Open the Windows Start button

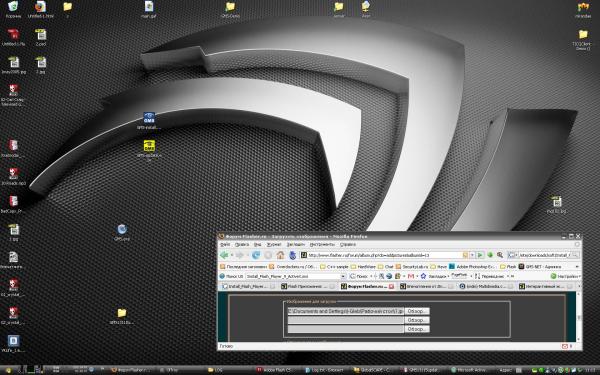[x=8, y=370]
